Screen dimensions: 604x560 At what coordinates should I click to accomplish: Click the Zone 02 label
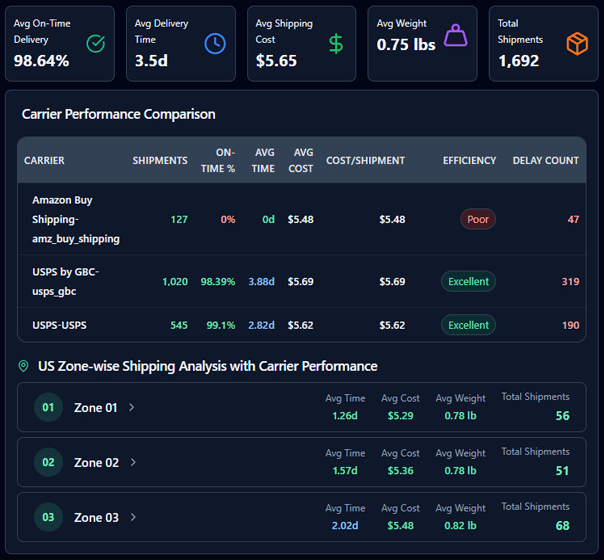96,463
